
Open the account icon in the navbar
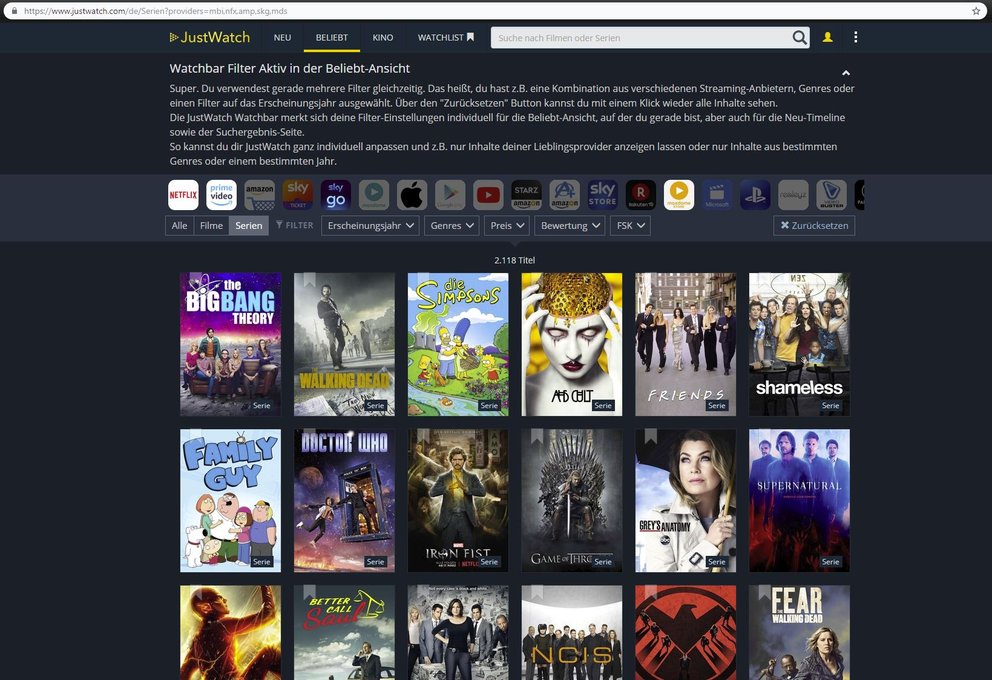827,37
